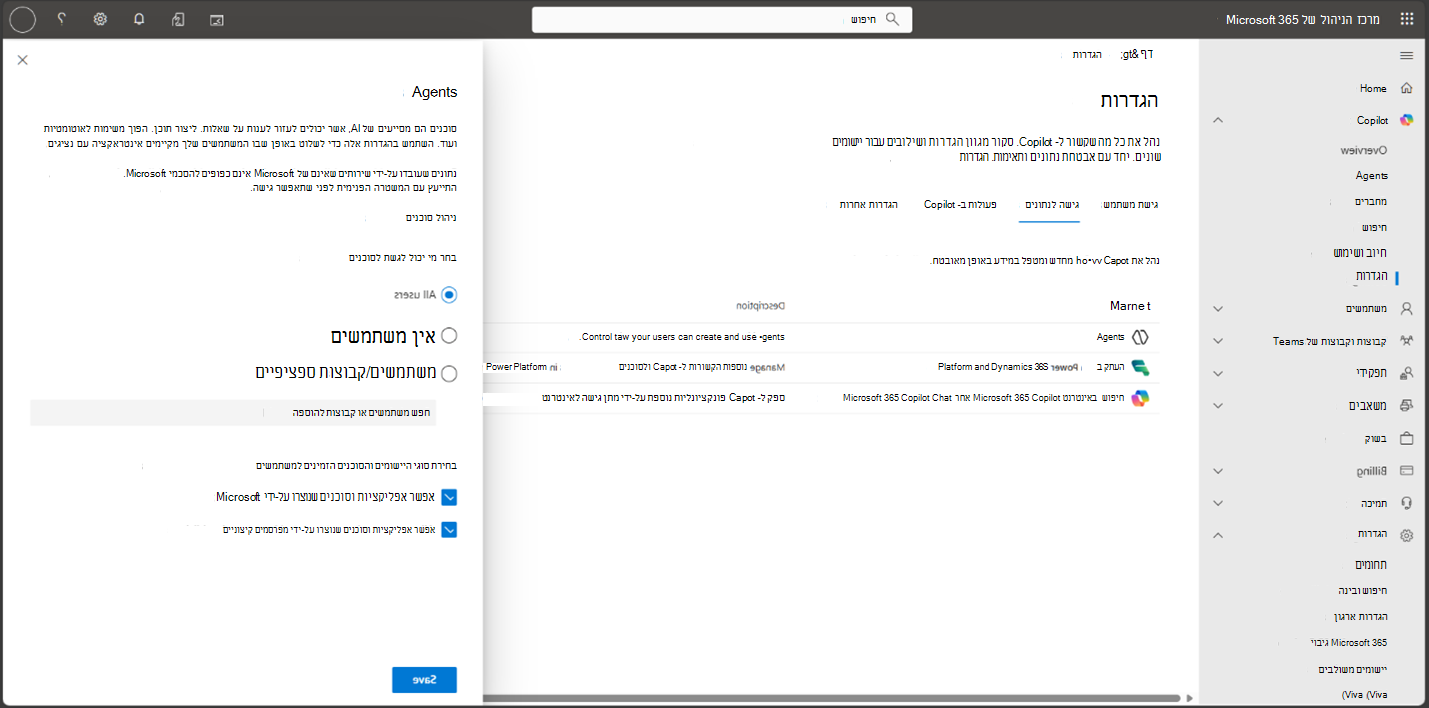Open notifications bell icon
The height and width of the screenshot is (708, 1429).
[139, 19]
